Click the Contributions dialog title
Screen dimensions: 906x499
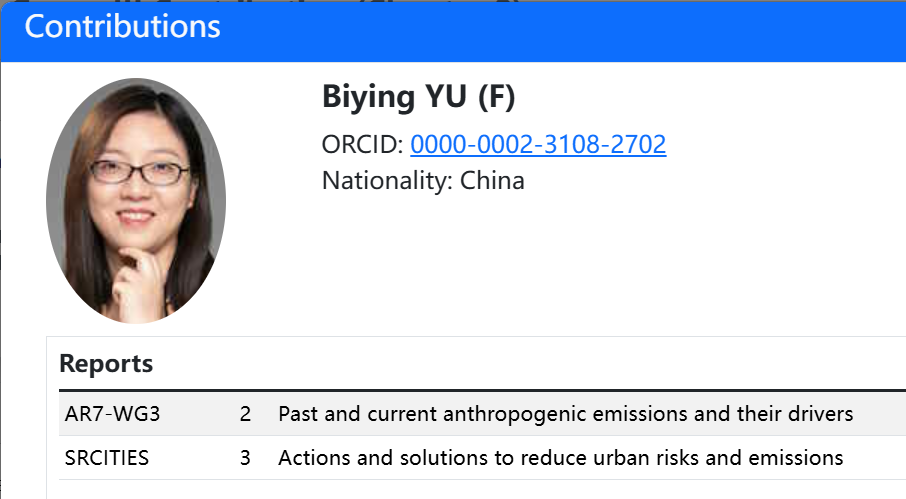click(x=122, y=27)
